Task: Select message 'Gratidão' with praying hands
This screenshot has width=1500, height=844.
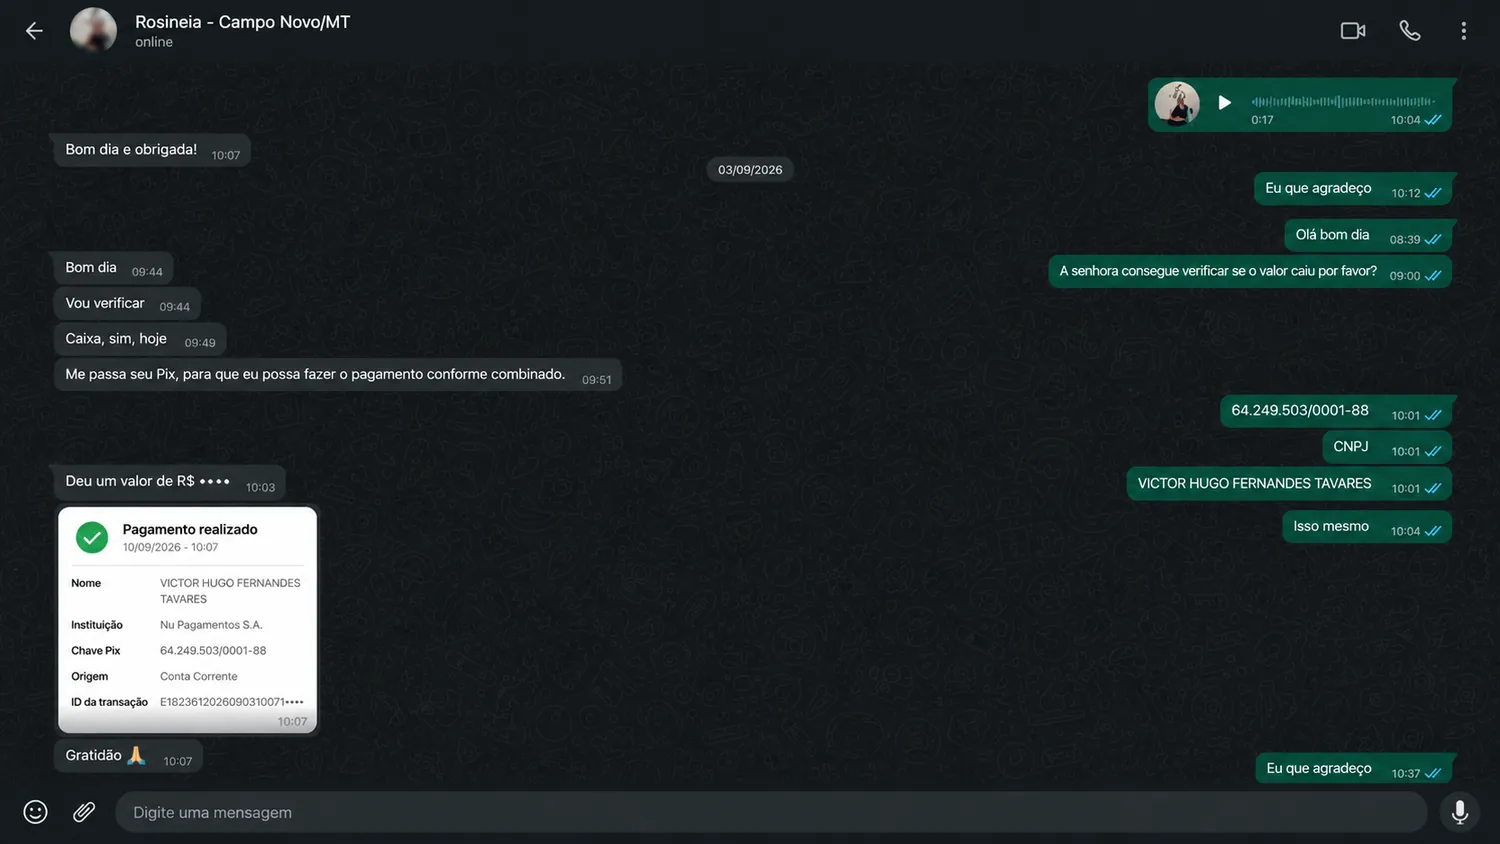Action: 129,756
